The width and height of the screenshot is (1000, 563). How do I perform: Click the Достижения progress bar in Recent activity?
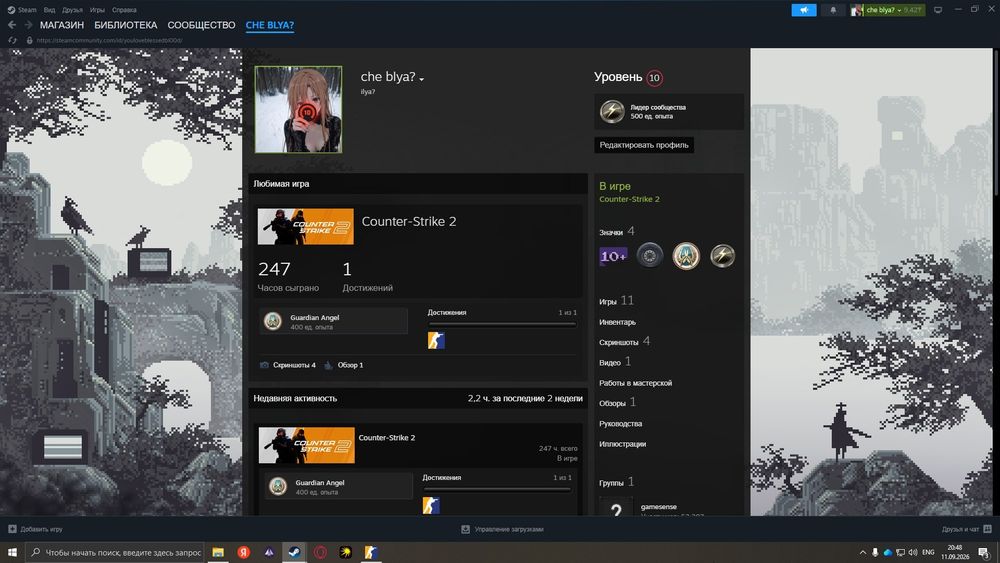(x=497, y=490)
